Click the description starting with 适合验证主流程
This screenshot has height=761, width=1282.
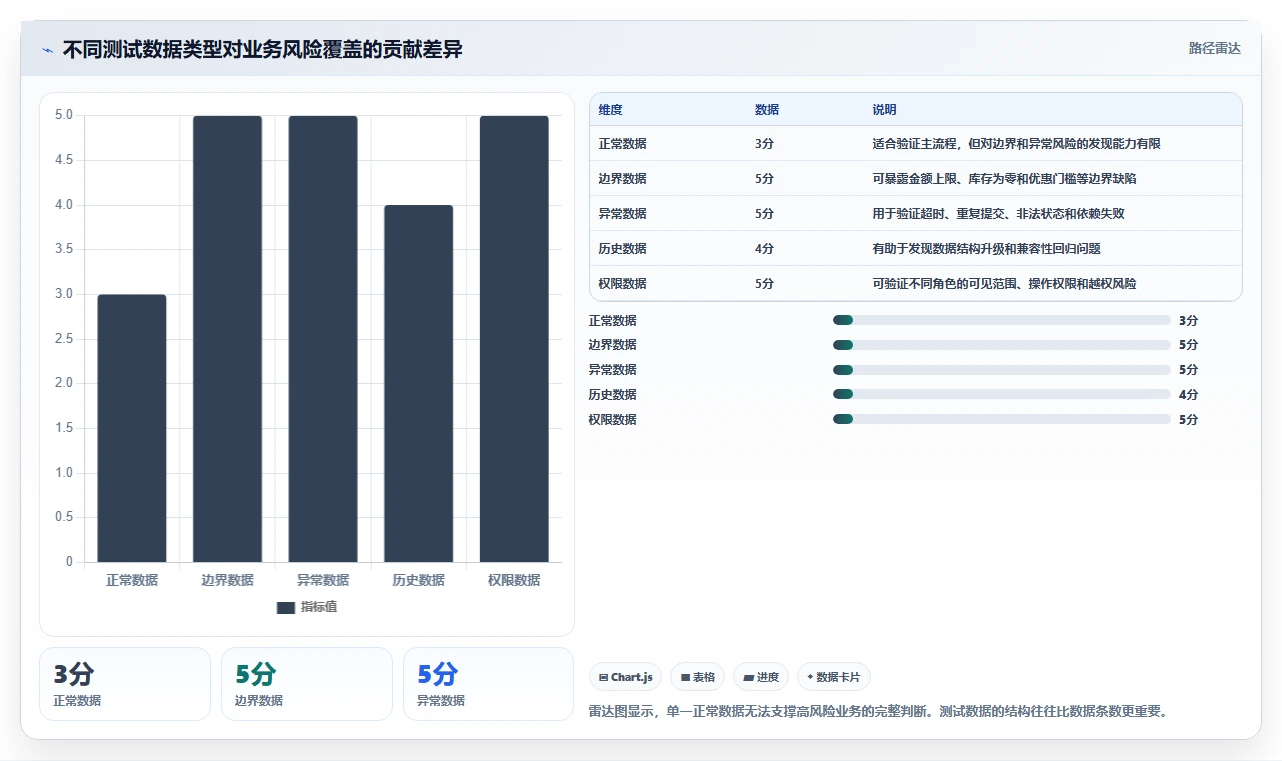pos(1016,144)
